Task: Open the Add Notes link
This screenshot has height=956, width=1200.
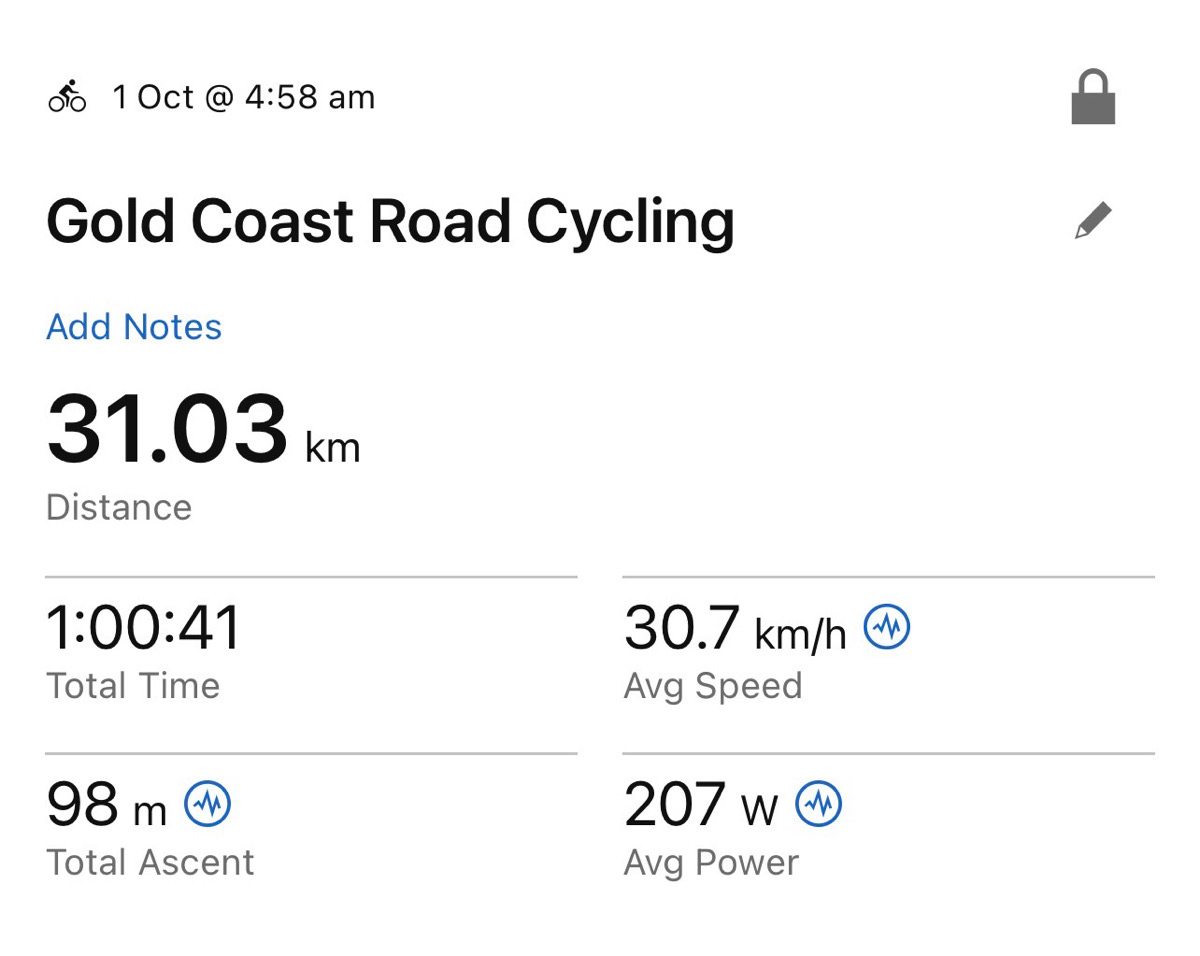Action: pyautogui.click(x=134, y=327)
